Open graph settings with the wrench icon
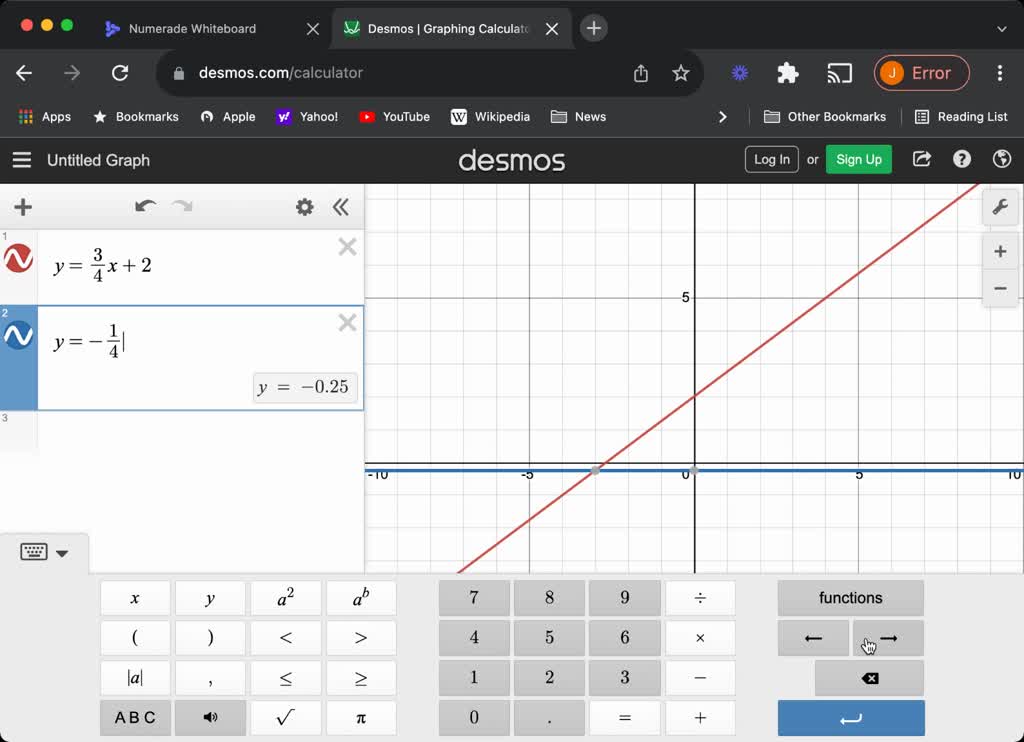The image size is (1024, 742). coord(1001,207)
